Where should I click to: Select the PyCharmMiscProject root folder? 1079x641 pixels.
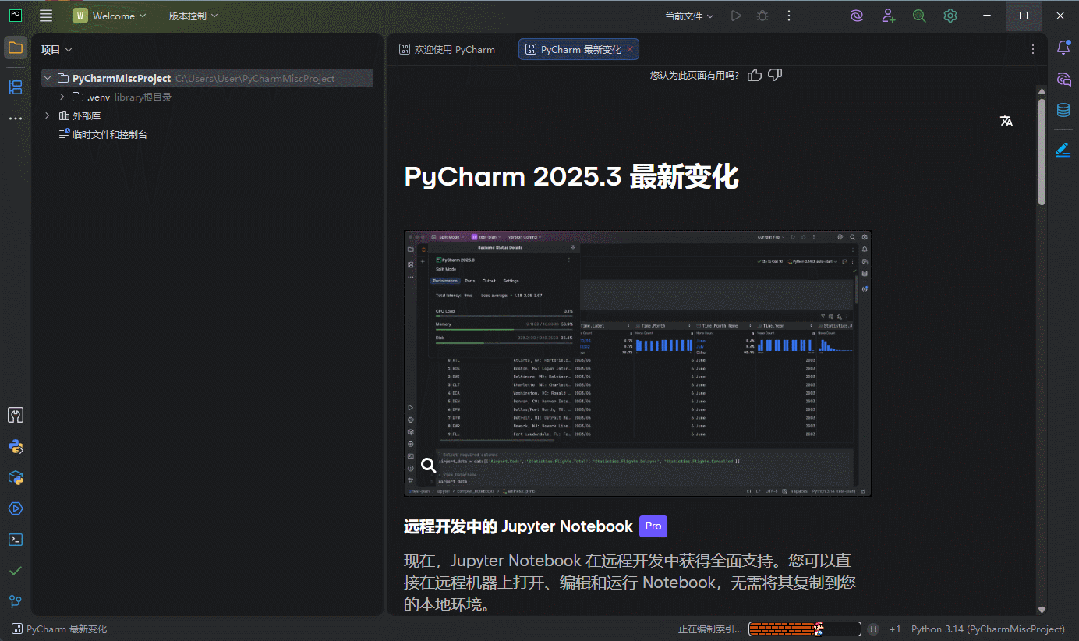[x=206, y=78]
